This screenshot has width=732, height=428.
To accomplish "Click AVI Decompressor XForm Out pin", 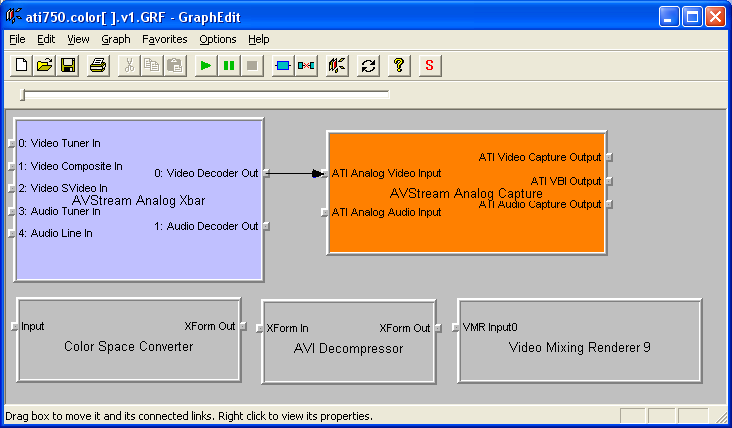I will pyautogui.click(x=438, y=328).
